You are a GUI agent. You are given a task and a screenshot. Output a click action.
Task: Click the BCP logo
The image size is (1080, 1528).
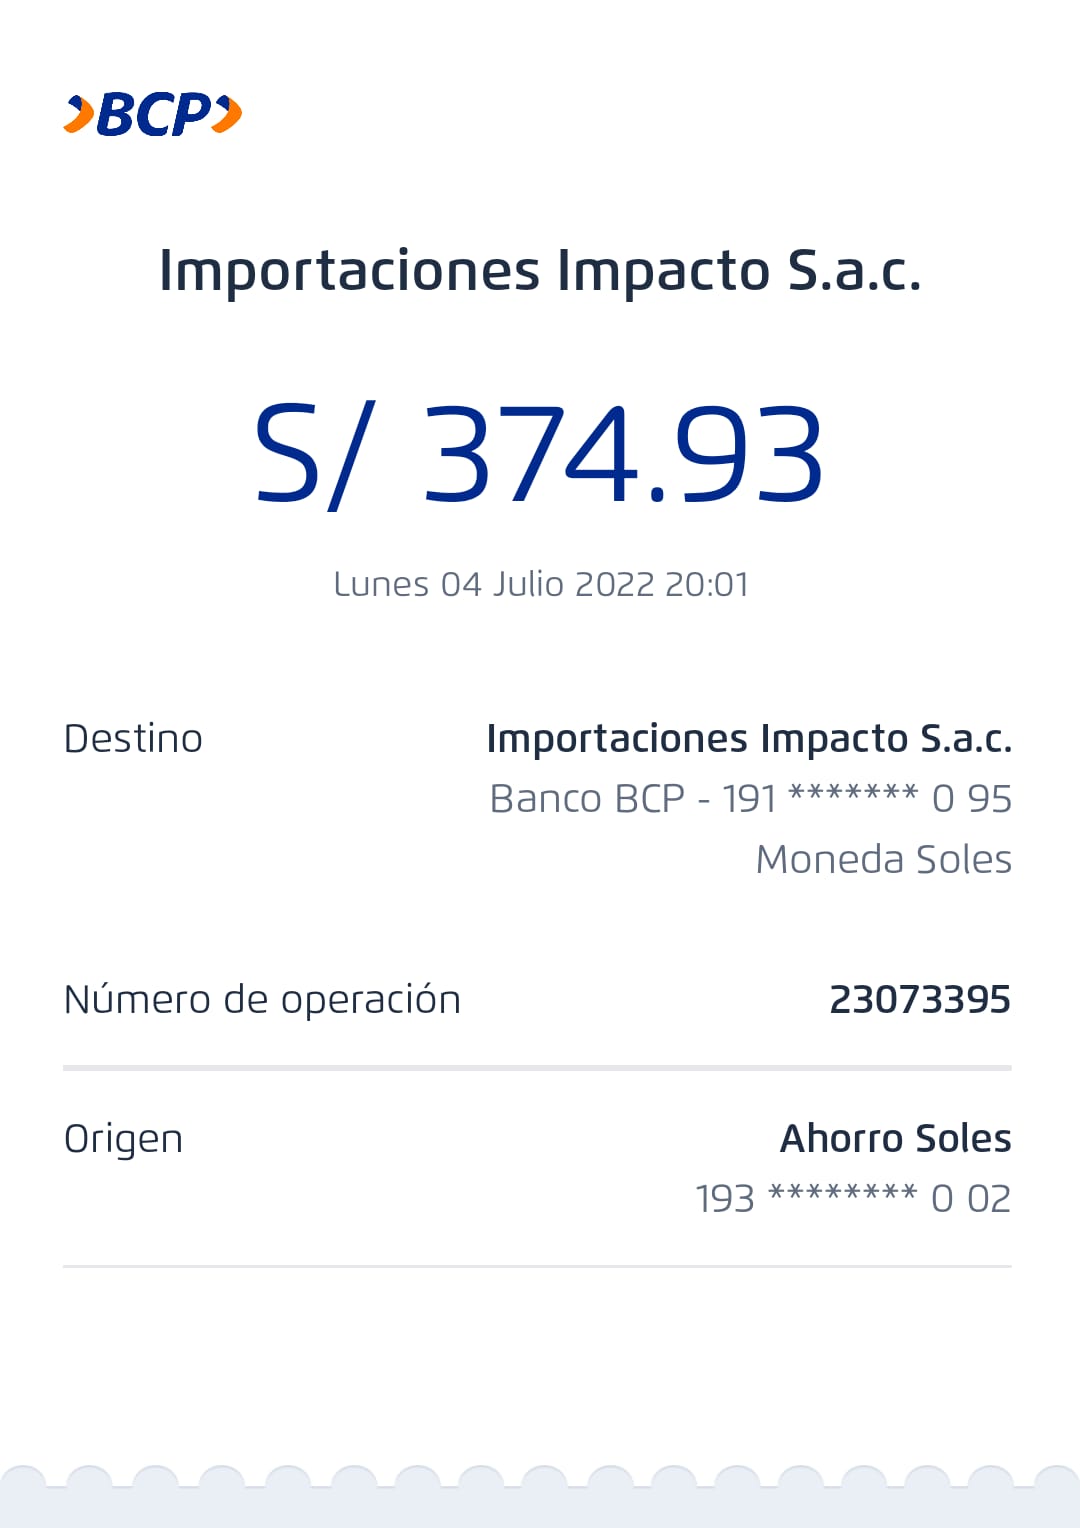[x=153, y=114]
